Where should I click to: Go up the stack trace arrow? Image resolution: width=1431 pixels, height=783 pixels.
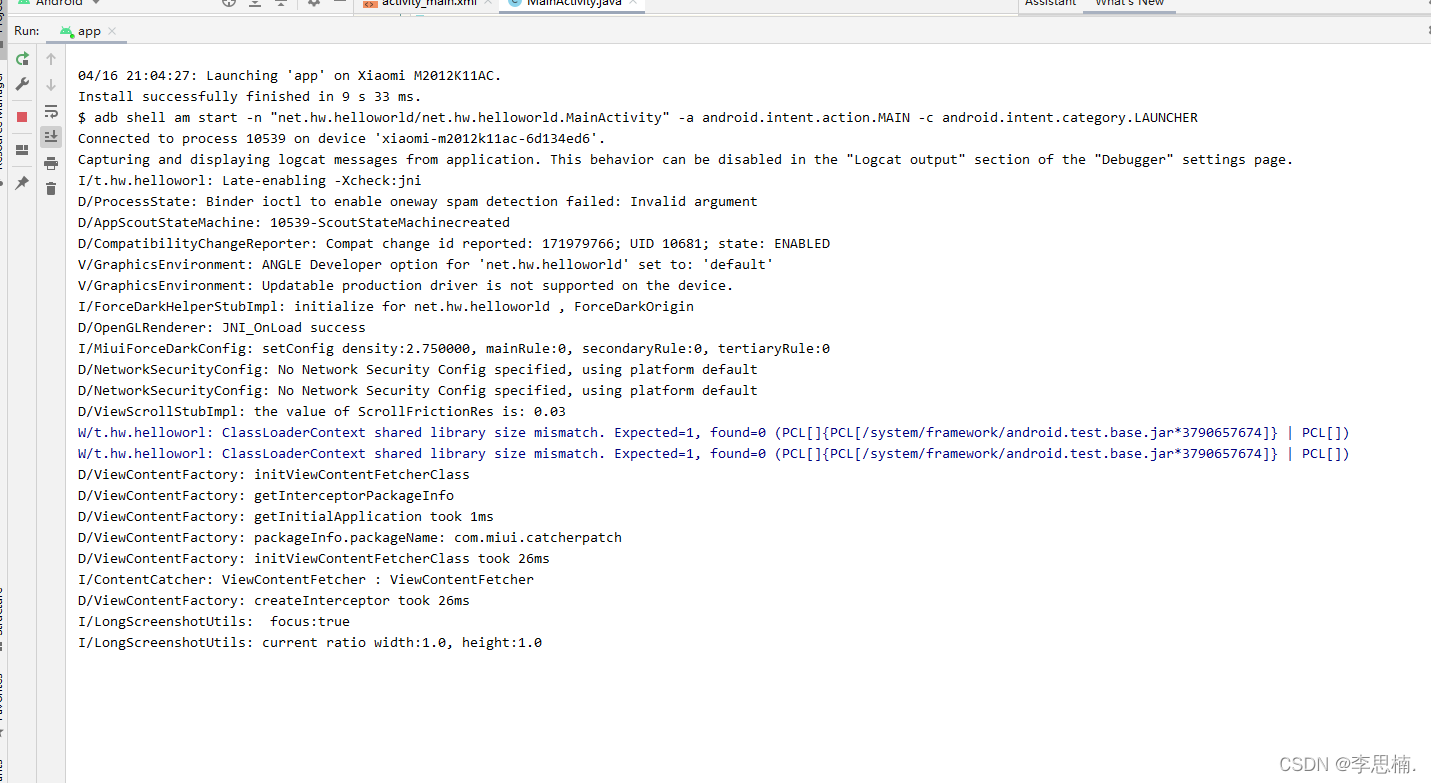(51, 59)
